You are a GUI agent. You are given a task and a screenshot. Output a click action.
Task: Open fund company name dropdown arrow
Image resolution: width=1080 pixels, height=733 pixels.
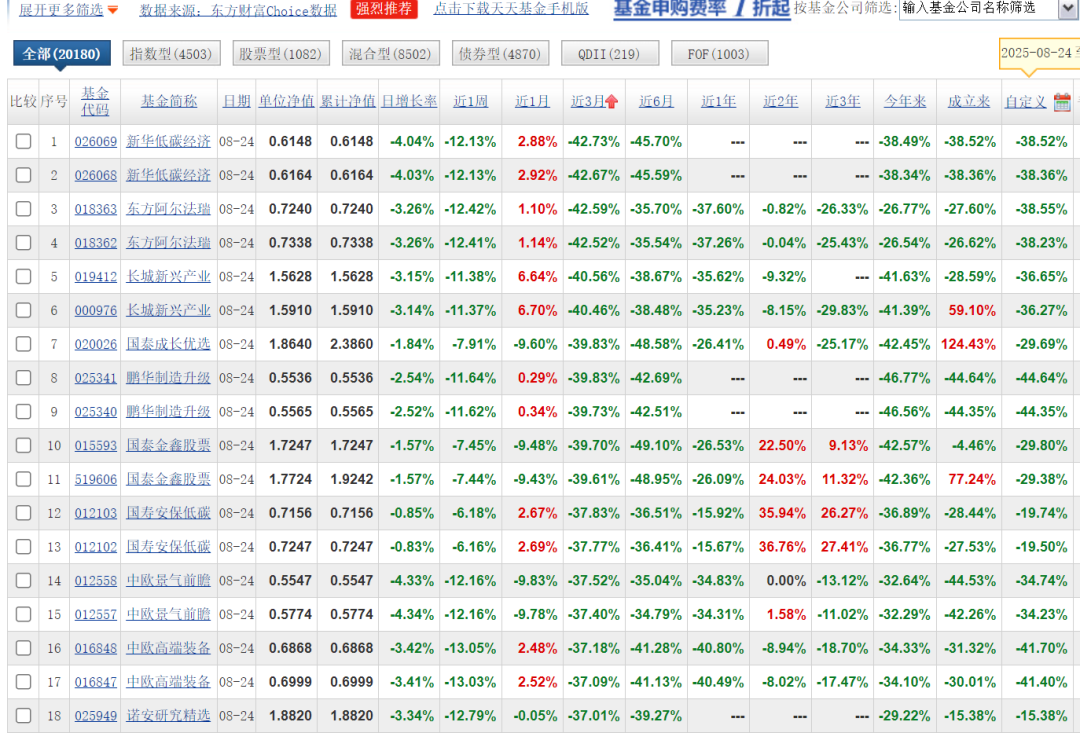1068,9
